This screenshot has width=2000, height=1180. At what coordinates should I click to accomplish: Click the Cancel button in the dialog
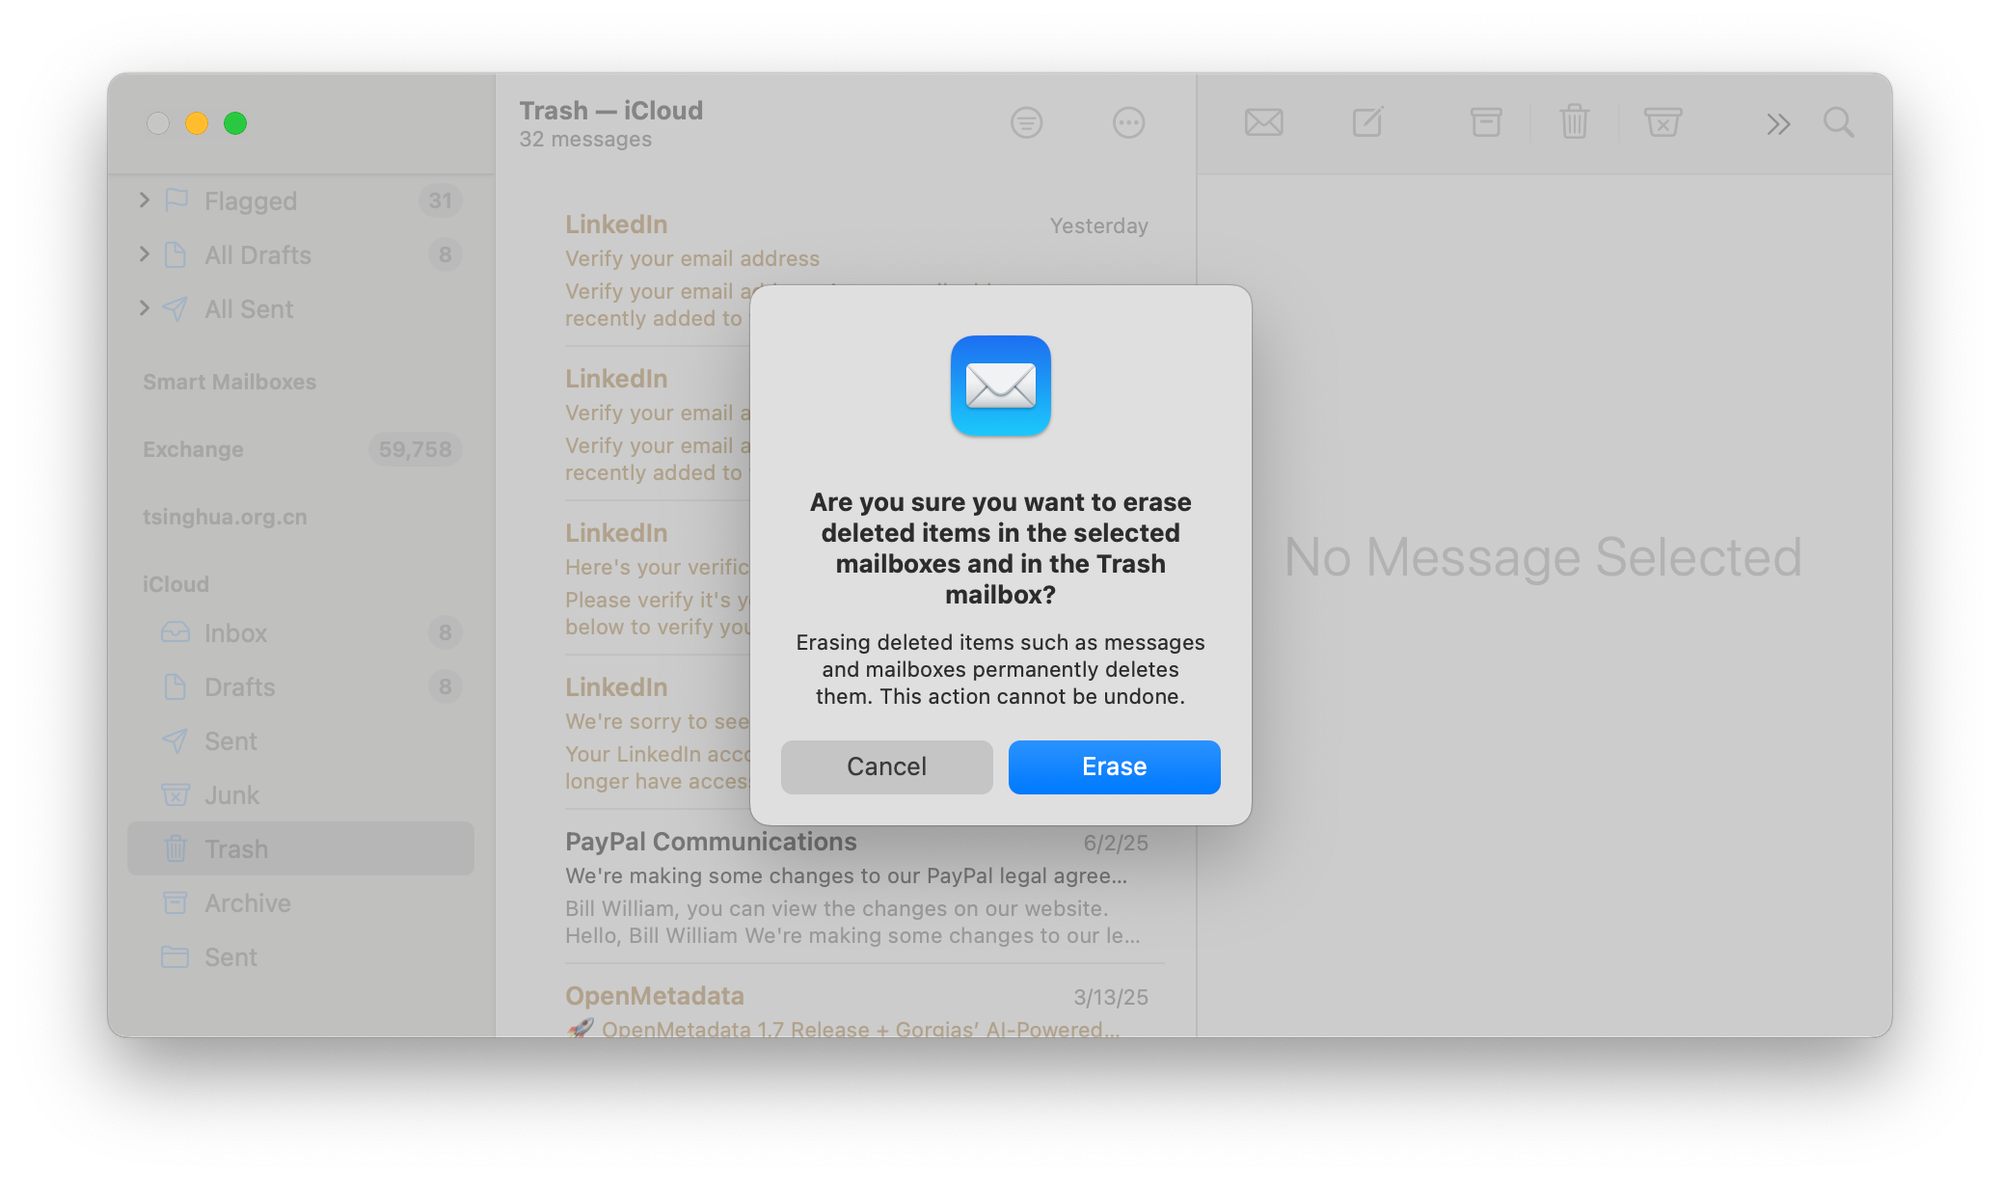tap(887, 767)
